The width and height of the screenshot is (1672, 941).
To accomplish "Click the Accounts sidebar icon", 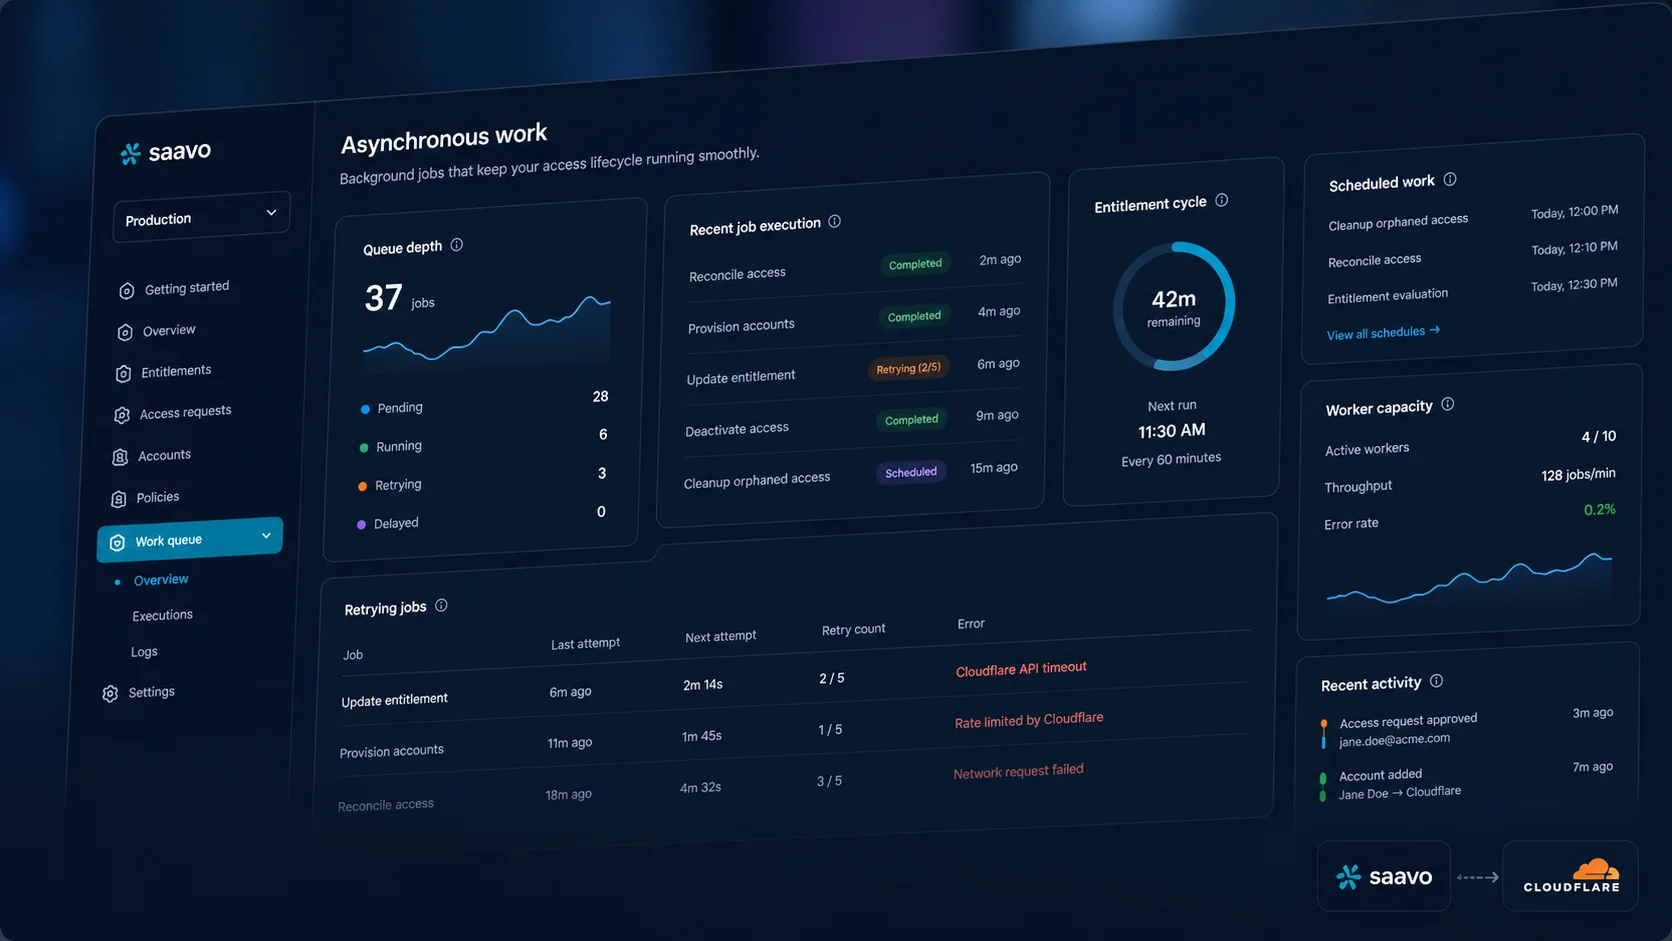I will click(120, 457).
